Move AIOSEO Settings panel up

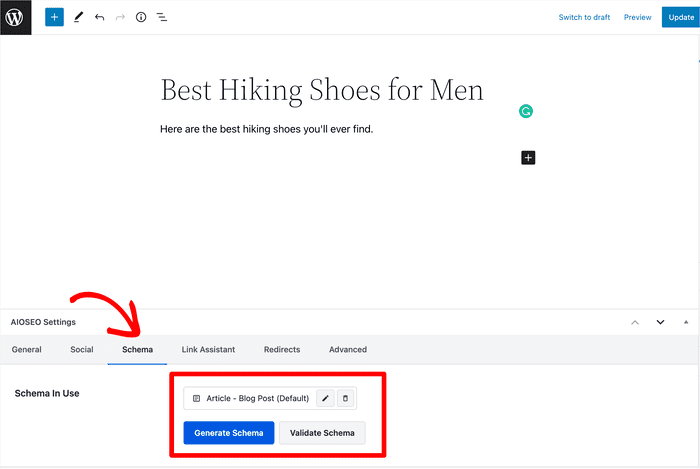(x=635, y=322)
